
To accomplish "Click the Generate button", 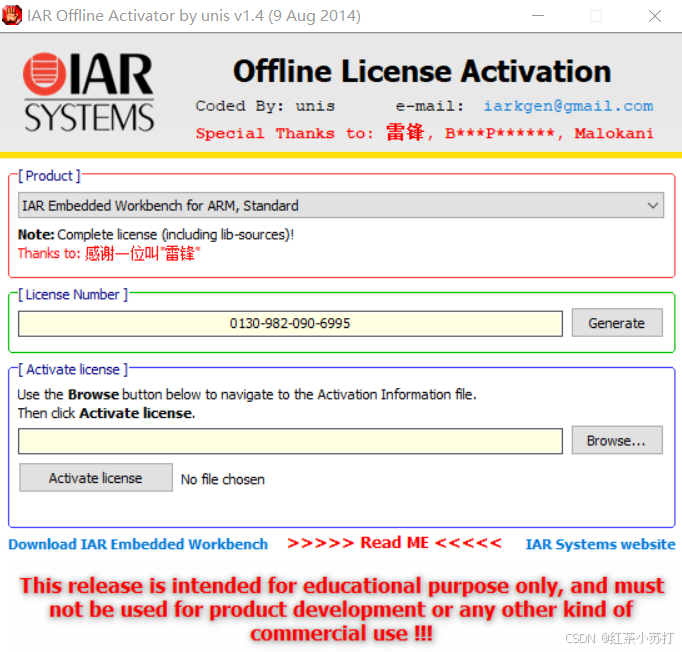I will 617,323.
